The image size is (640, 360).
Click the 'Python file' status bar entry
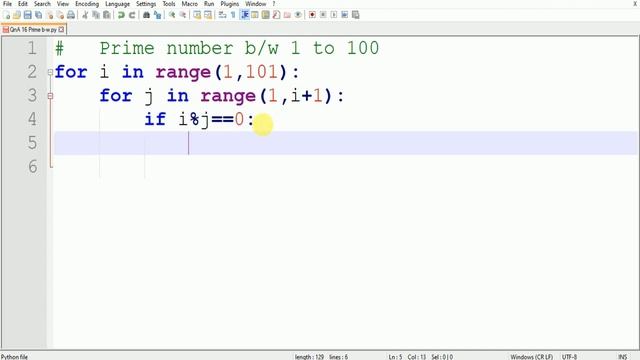pos(14,357)
